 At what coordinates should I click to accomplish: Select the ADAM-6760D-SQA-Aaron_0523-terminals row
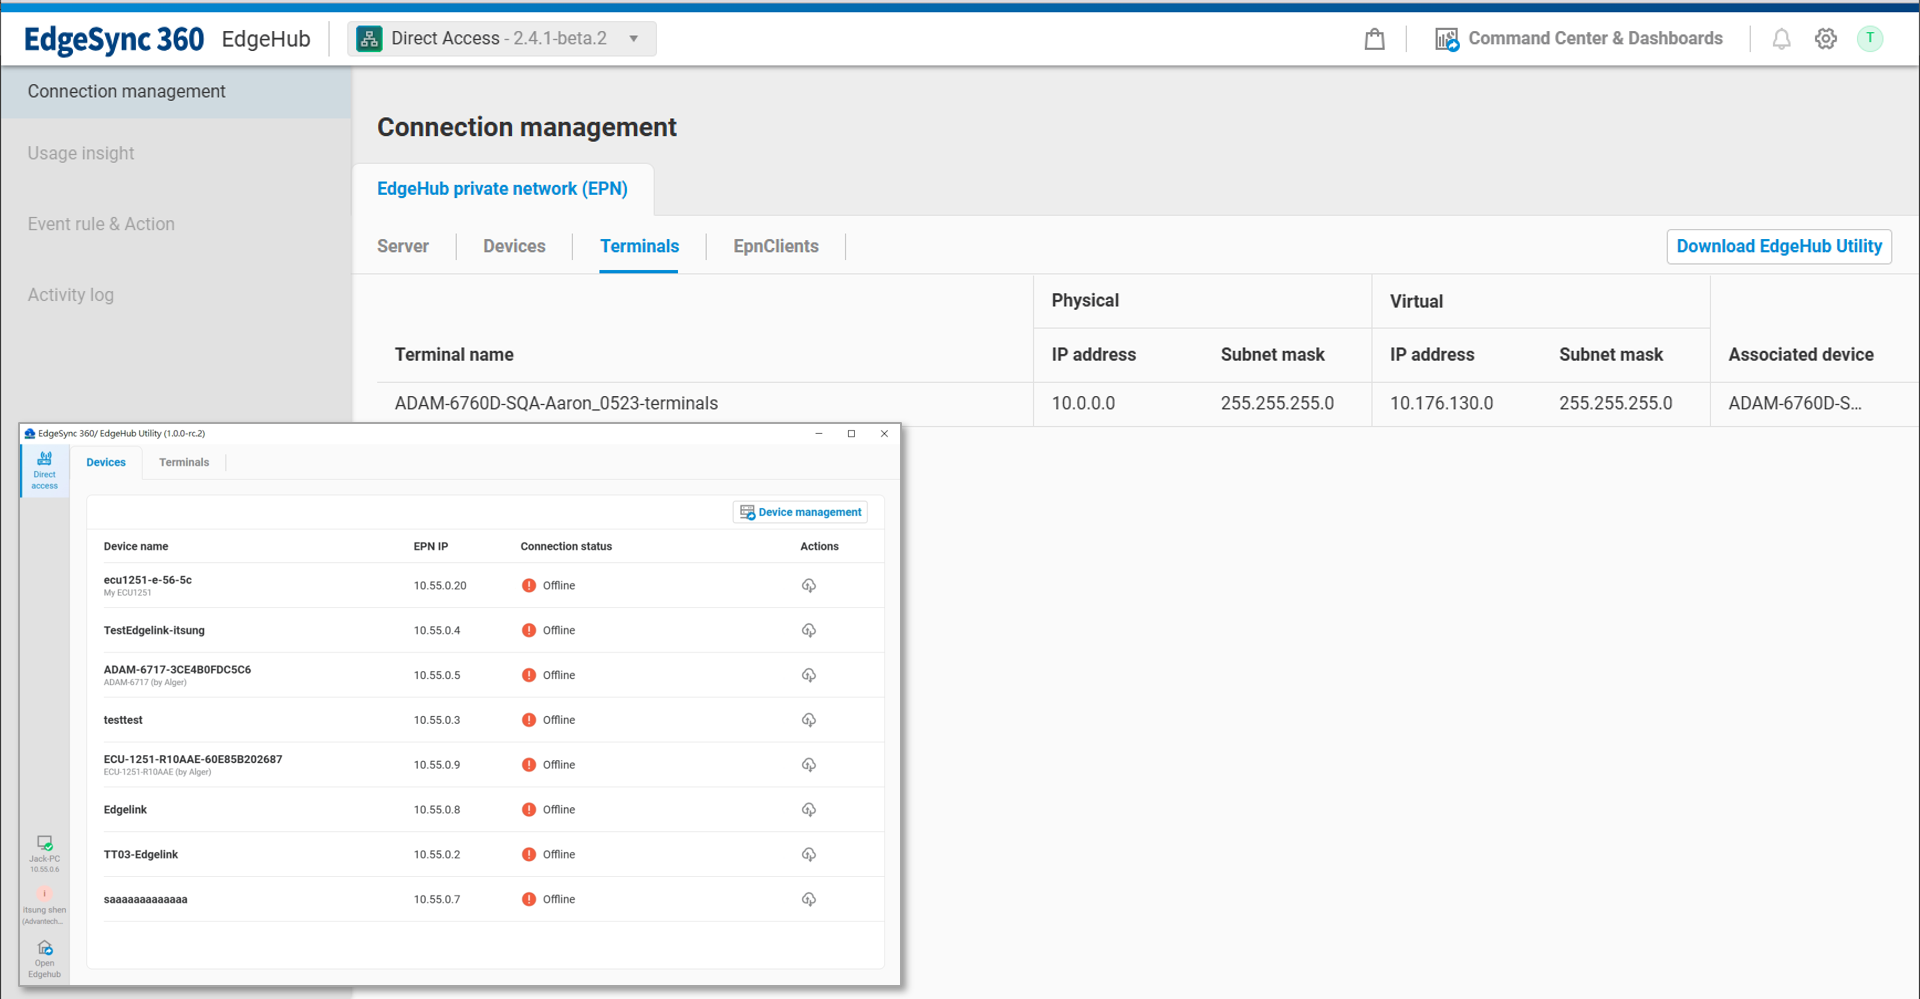click(556, 404)
